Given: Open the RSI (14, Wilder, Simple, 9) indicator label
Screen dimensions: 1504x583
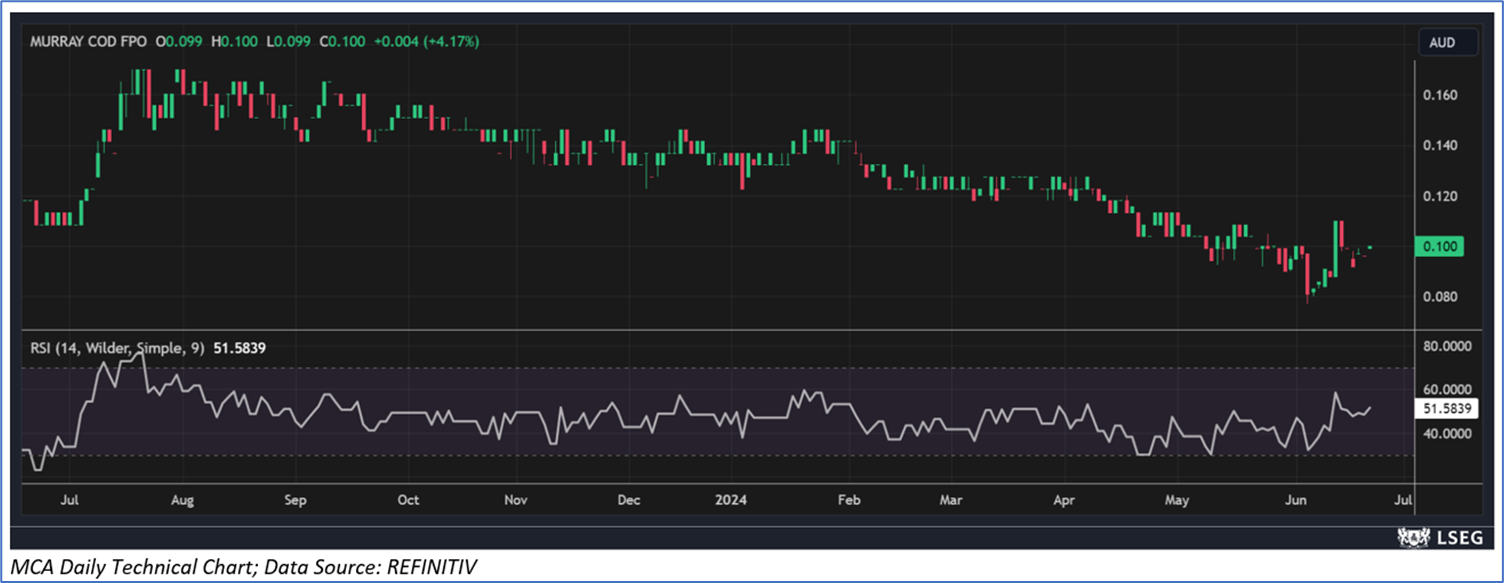Looking at the screenshot, I should [119, 348].
